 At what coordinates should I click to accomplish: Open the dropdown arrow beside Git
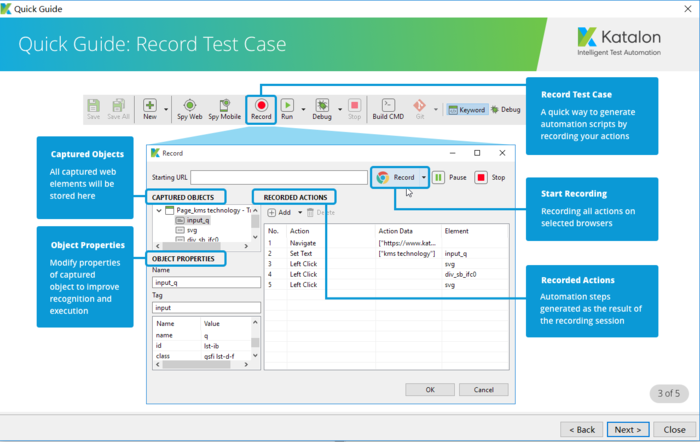(x=436, y=109)
